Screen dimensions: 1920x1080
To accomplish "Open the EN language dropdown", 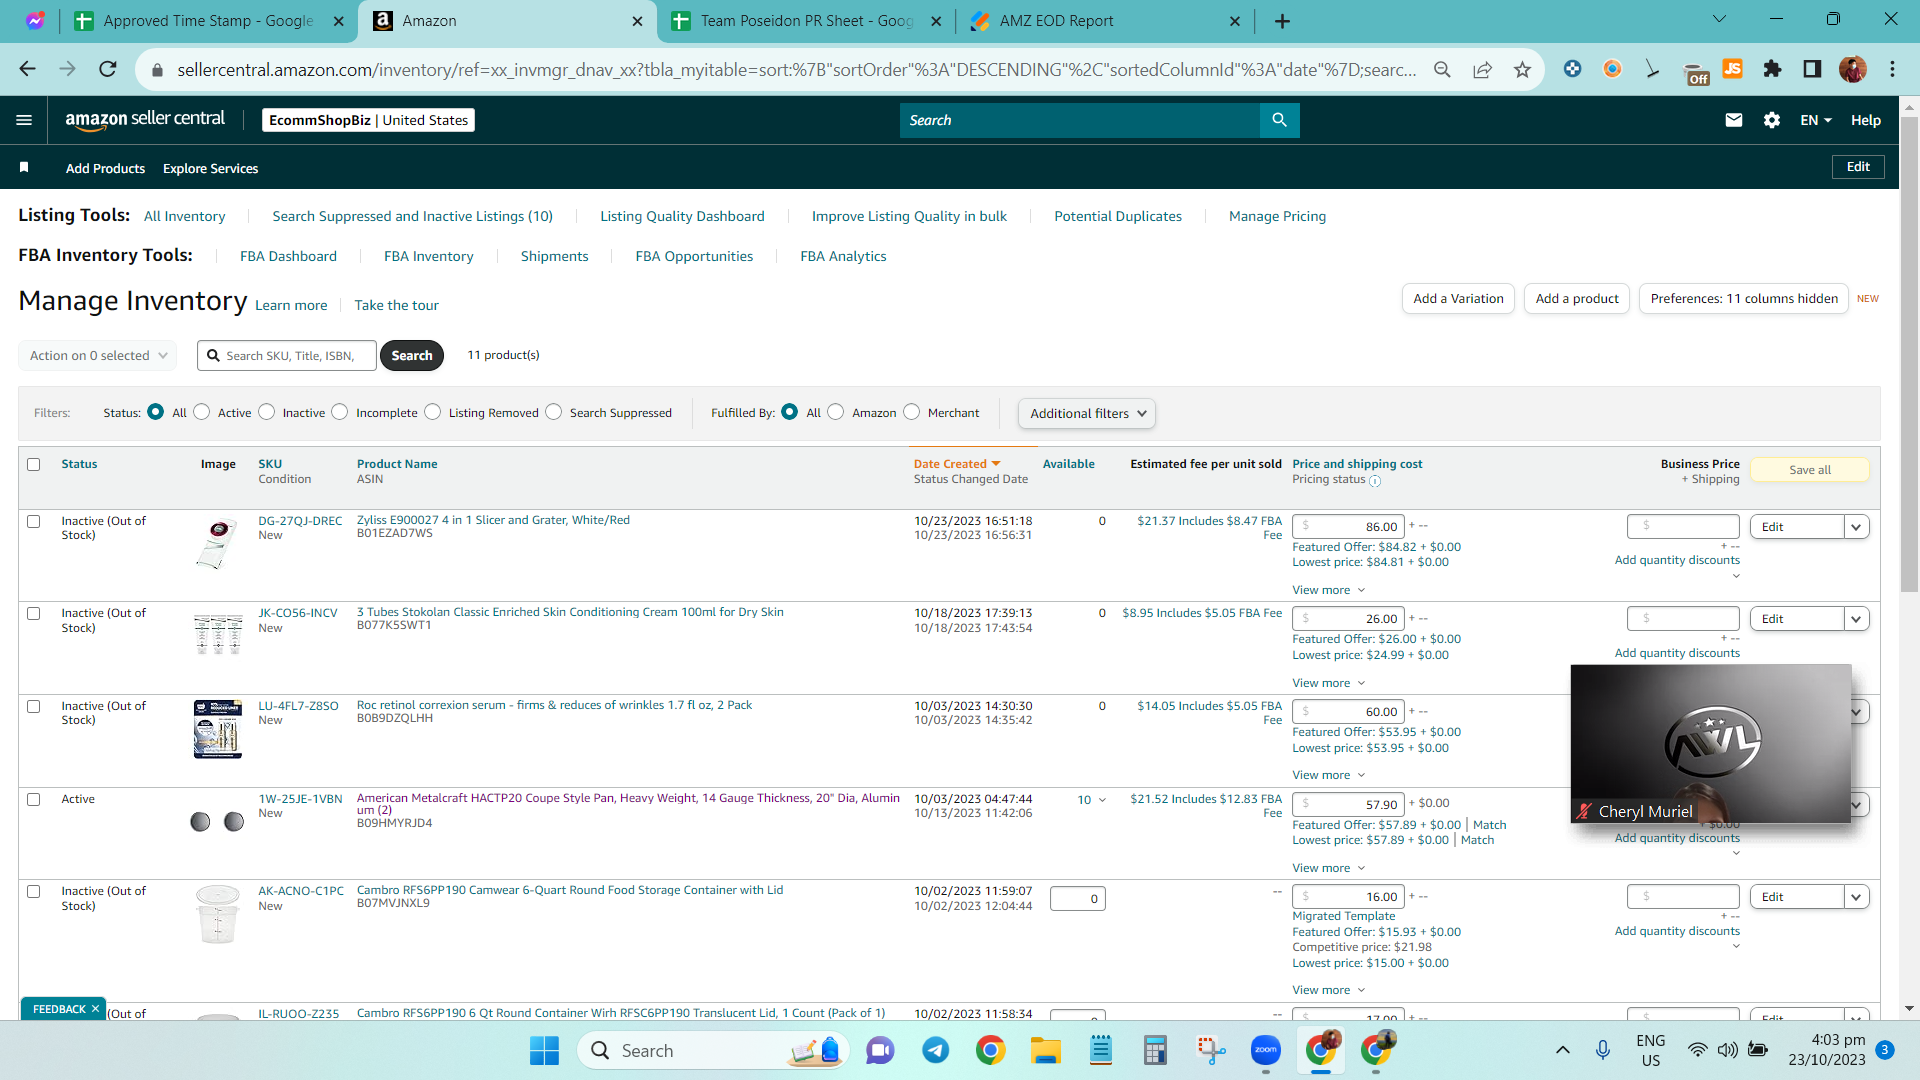I will 1816,120.
